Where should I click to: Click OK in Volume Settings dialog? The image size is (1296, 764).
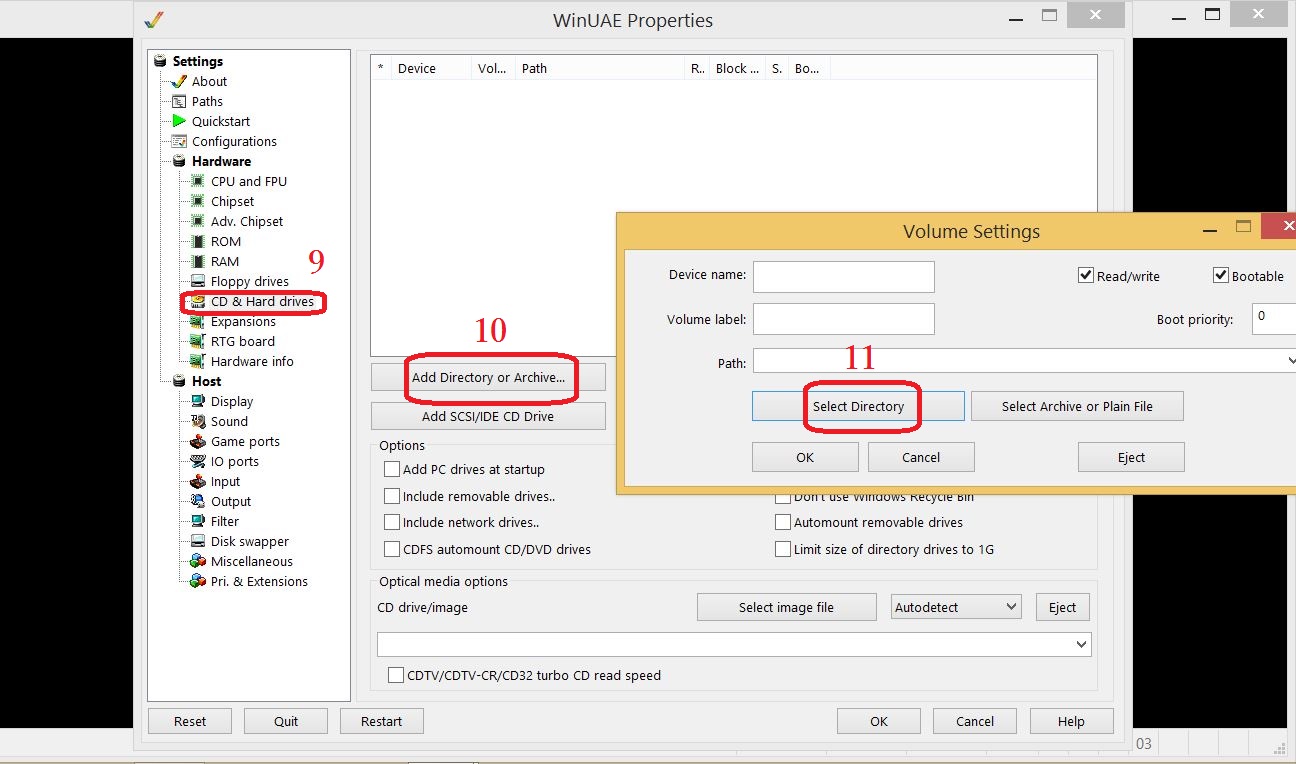[805, 457]
